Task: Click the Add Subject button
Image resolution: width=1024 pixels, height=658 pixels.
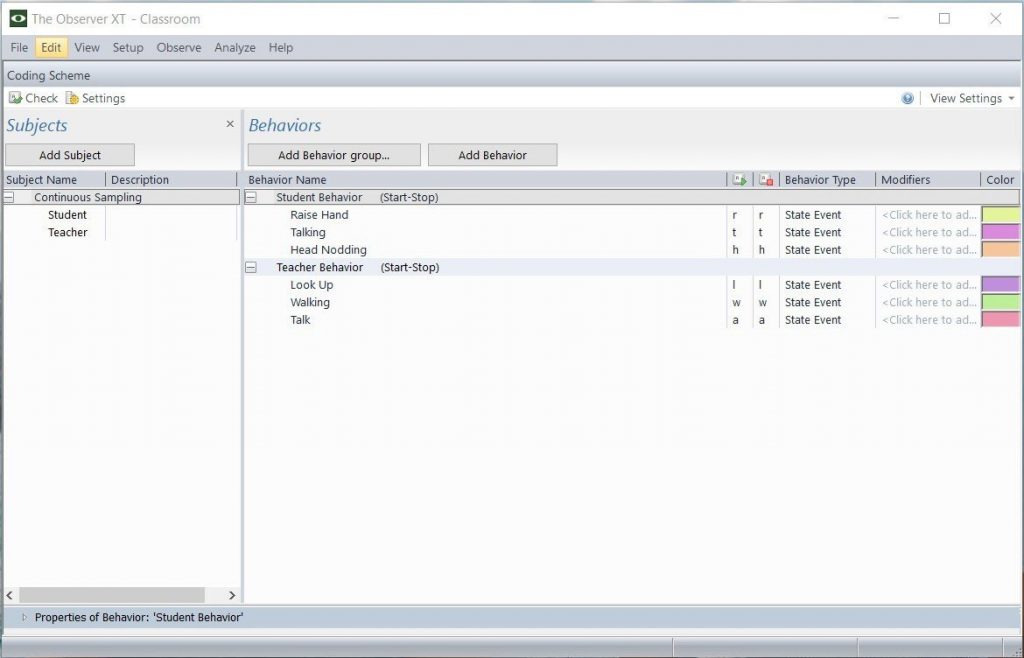Action: point(70,155)
